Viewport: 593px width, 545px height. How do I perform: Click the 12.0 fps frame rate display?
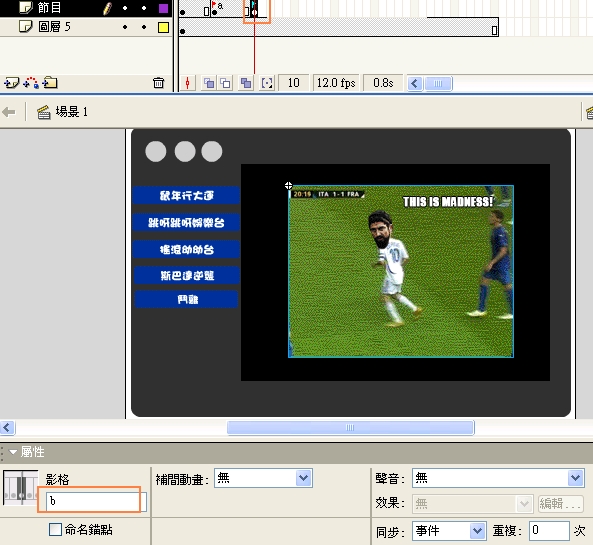(x=336, y=83)
